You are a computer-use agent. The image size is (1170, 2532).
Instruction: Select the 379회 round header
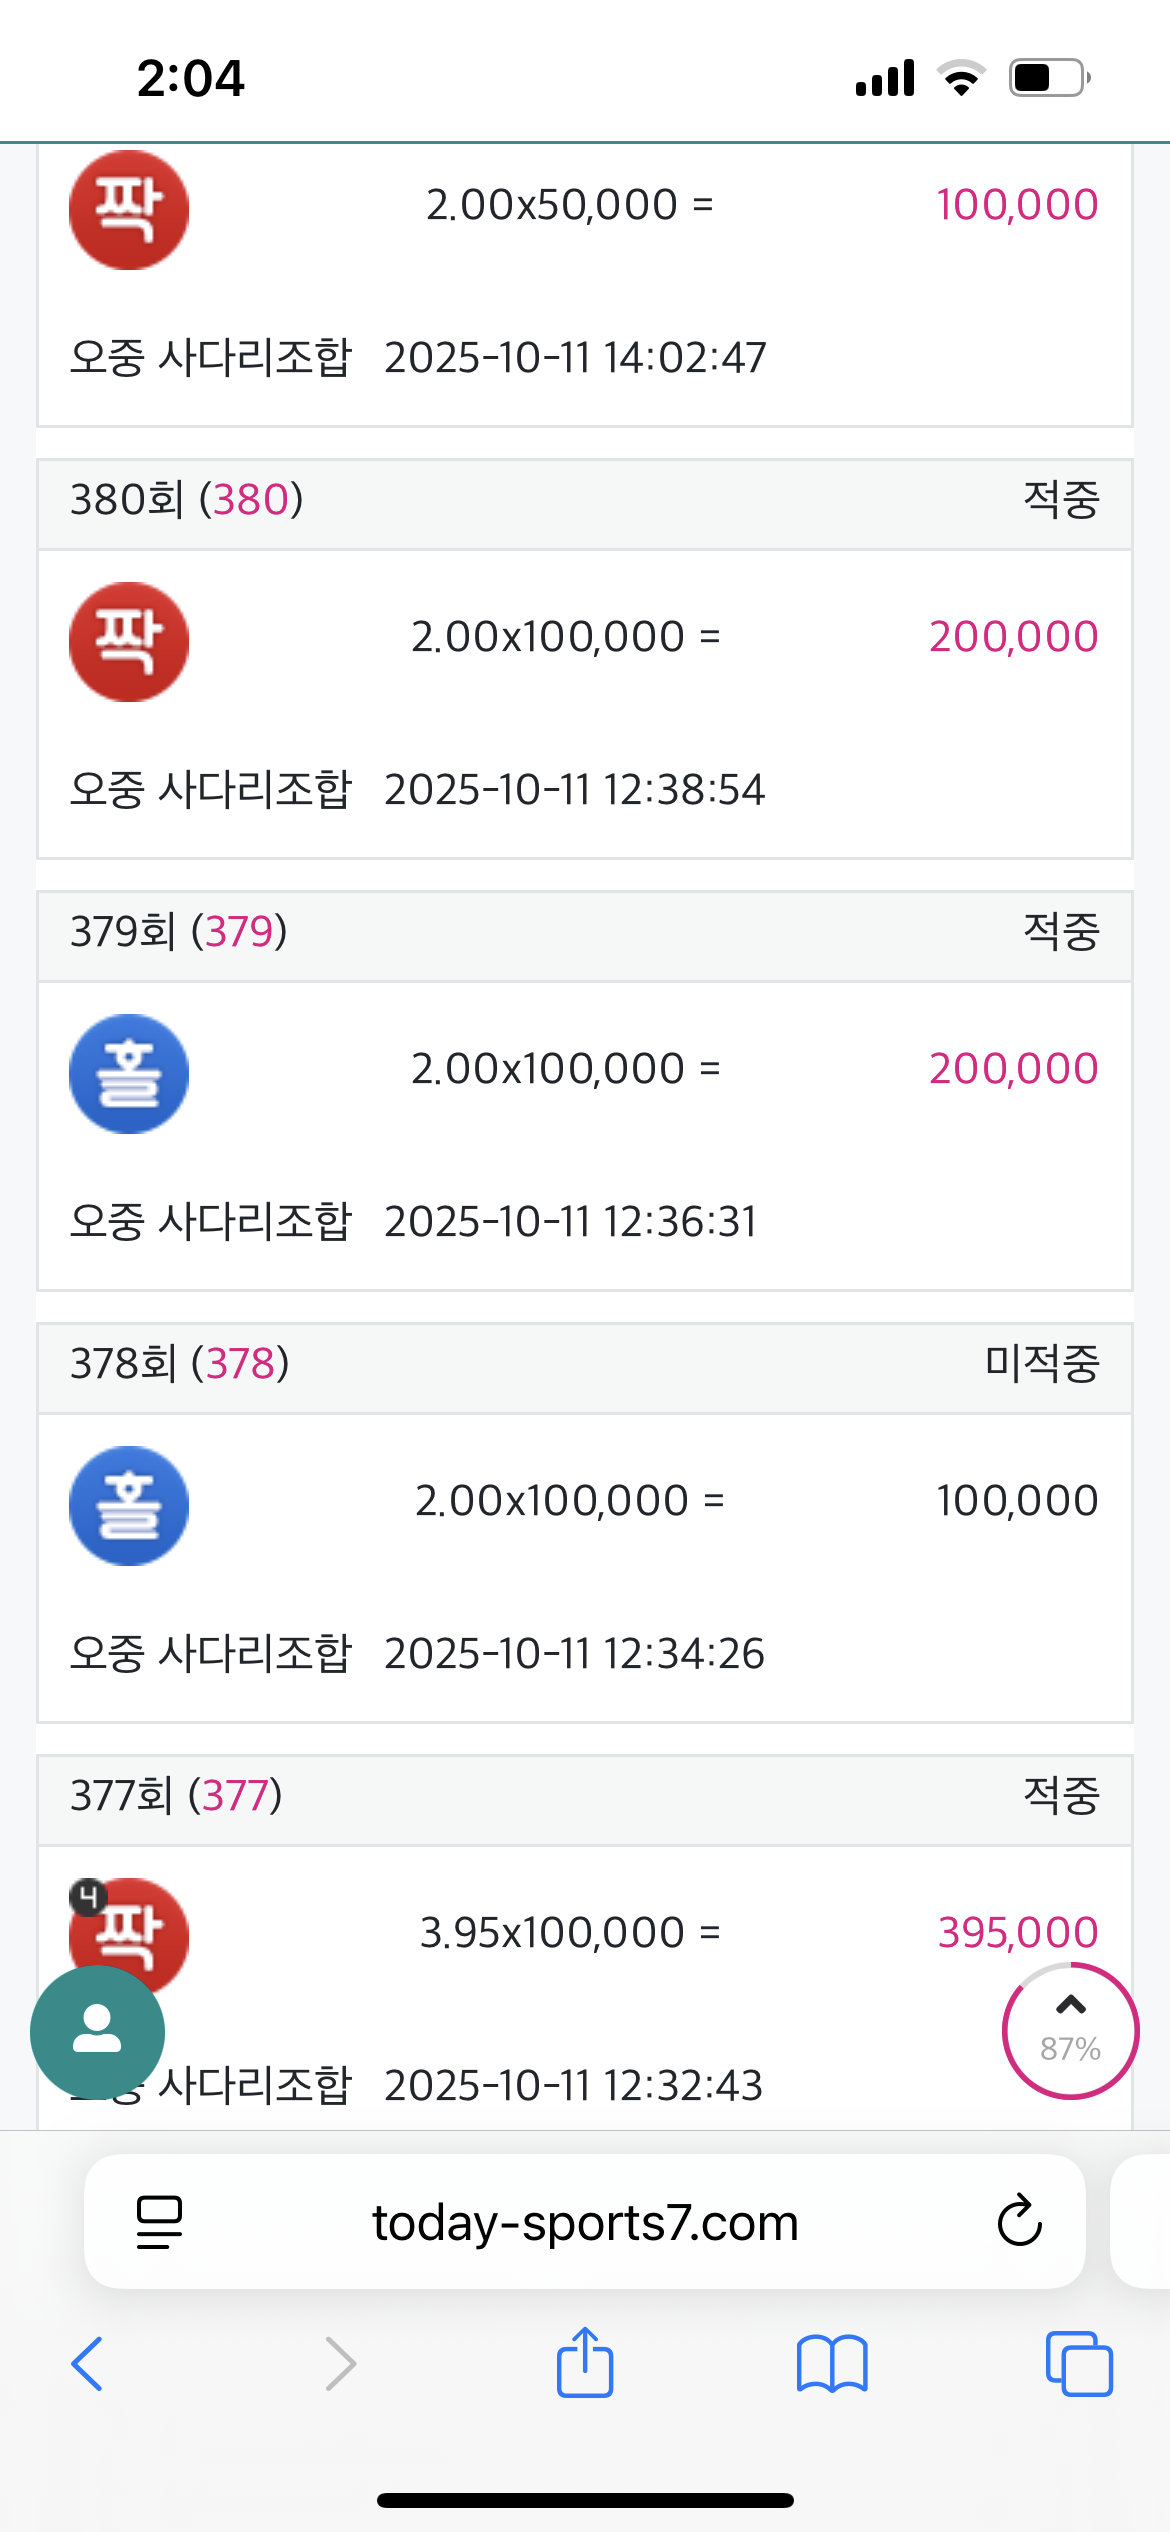click(584, 933)
